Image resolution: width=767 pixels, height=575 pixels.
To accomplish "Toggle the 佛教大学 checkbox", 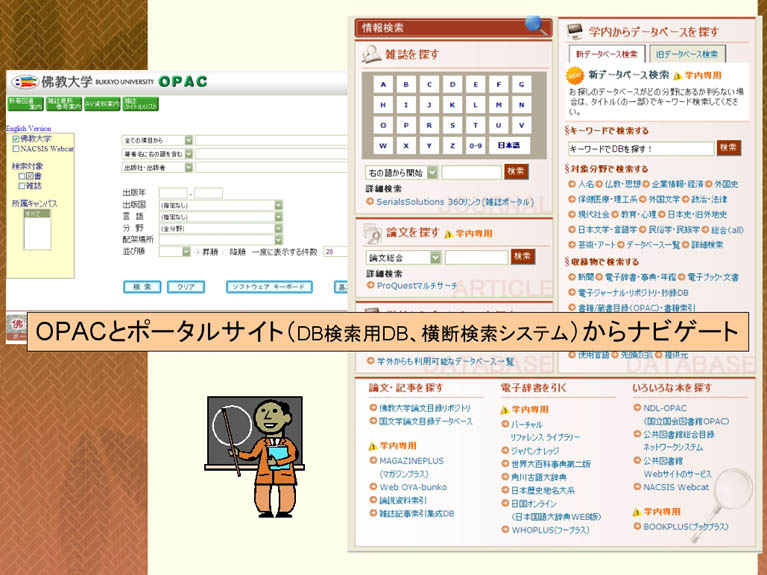I will pos(16,139).
